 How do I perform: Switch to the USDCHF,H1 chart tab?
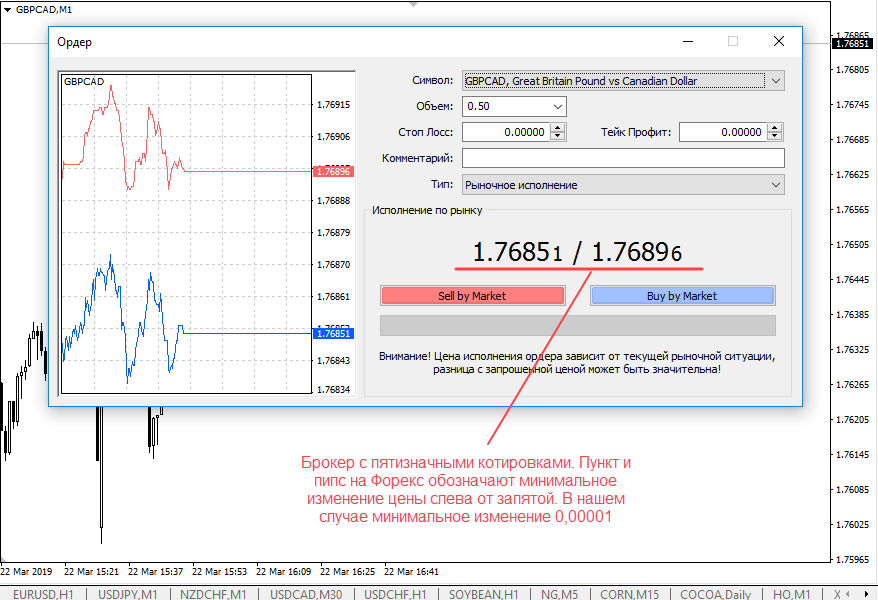click(x=395, y=594)
